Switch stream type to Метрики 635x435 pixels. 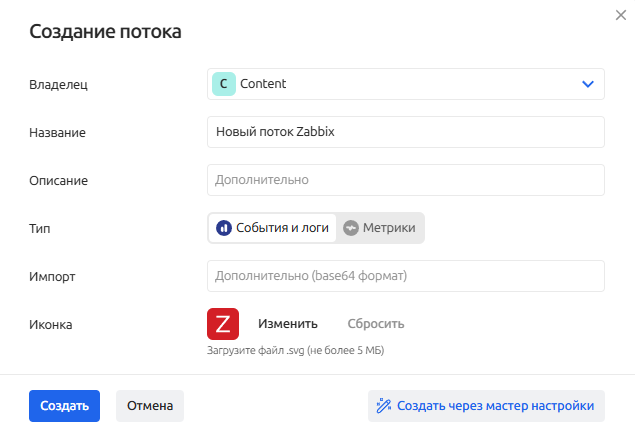380,228
